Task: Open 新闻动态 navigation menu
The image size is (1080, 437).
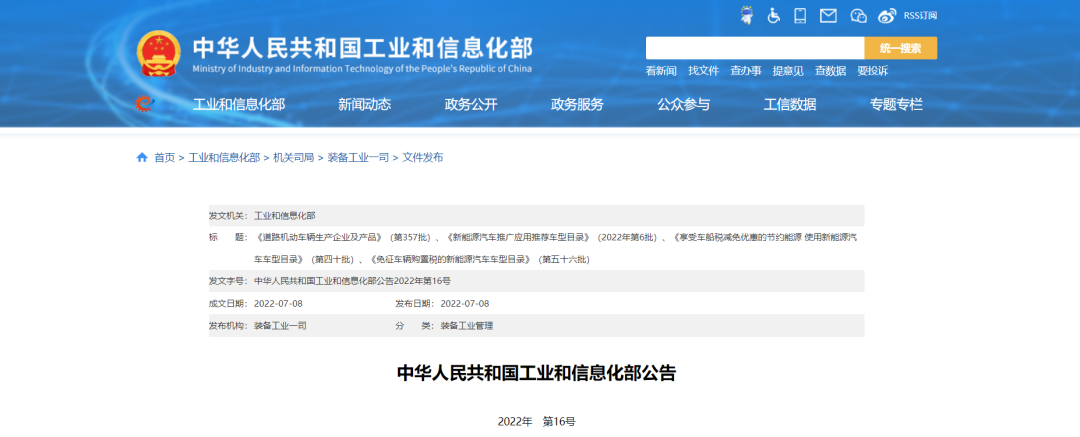Action: click(364, 105)
